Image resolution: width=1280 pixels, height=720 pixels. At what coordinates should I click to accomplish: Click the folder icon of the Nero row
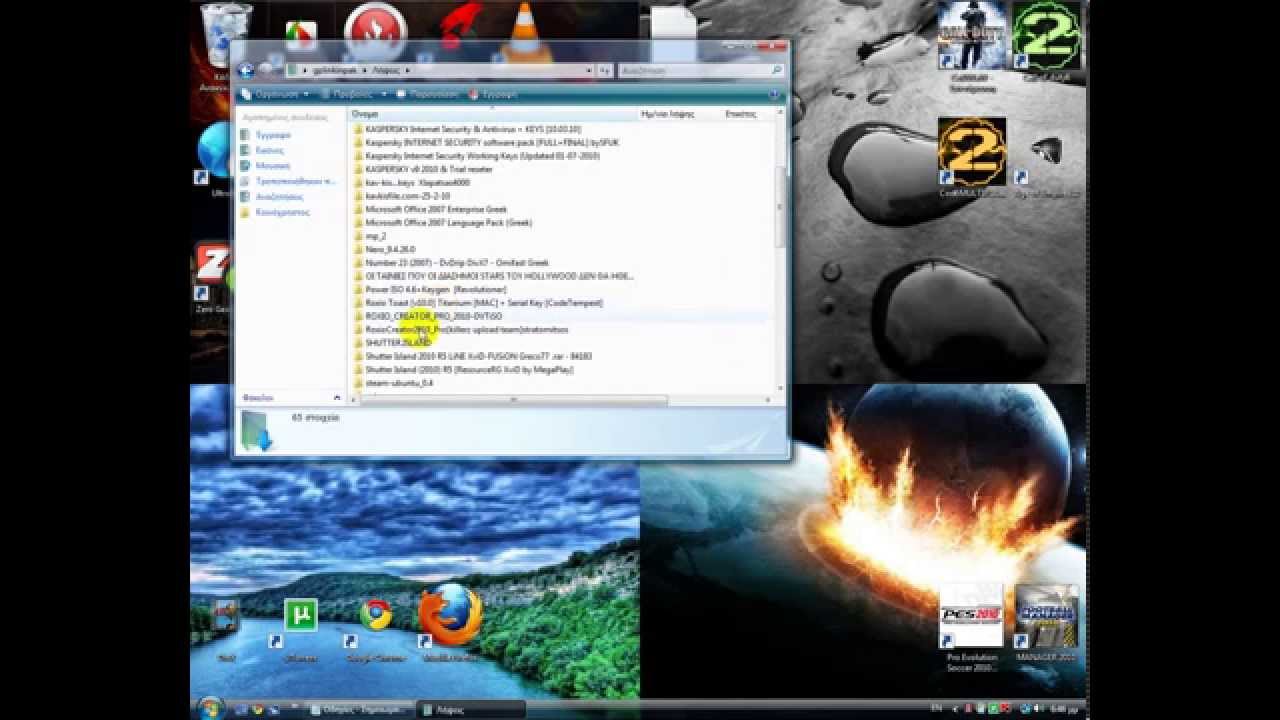358,249
